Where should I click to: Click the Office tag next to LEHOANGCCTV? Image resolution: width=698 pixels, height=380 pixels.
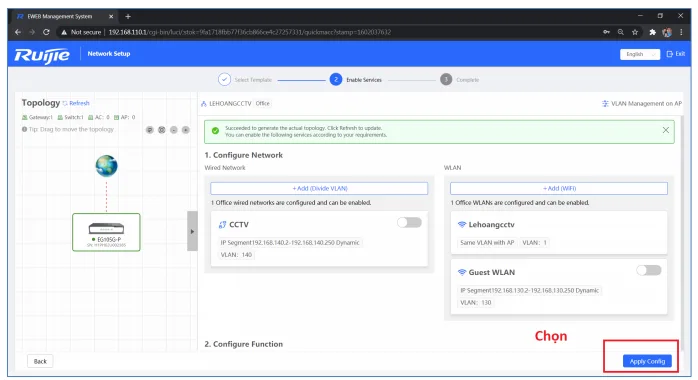pyautogui.click(x=262, y=104)
